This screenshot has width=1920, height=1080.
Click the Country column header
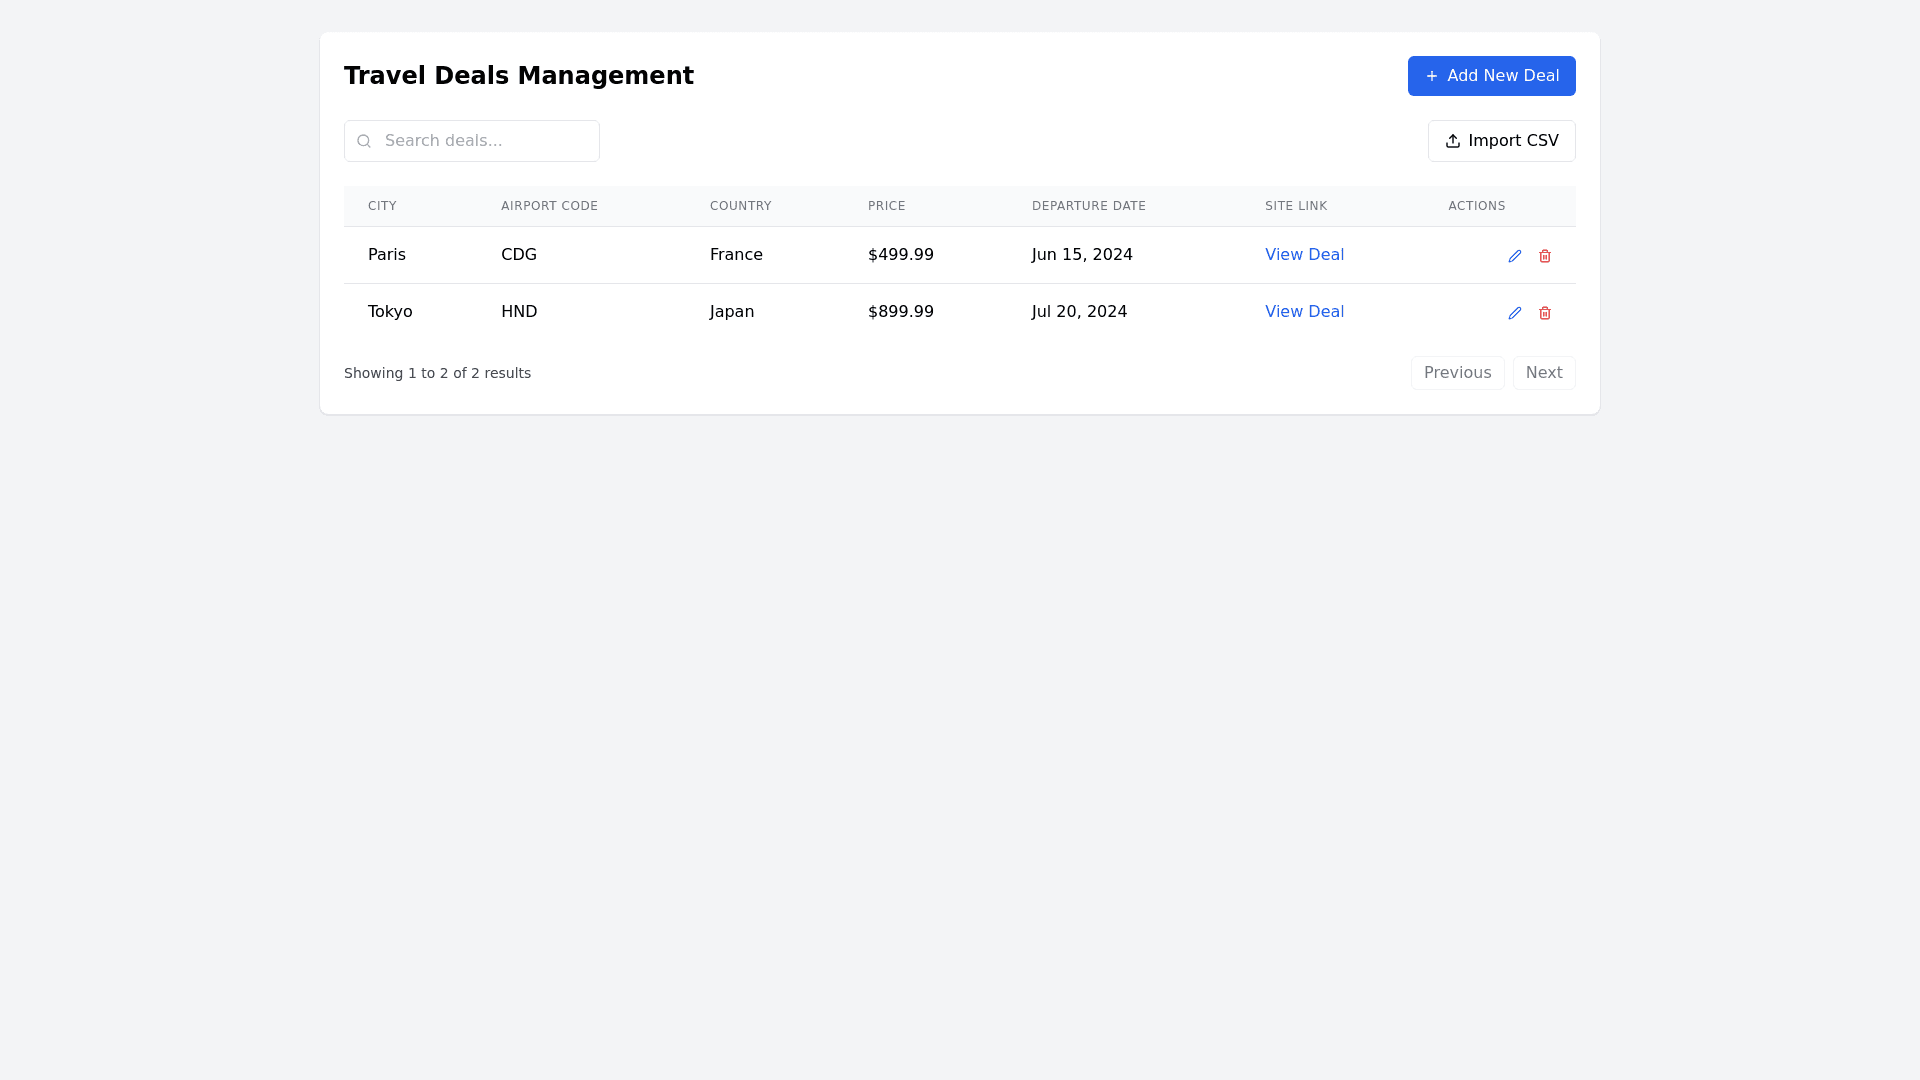click(x=740, y=206)
